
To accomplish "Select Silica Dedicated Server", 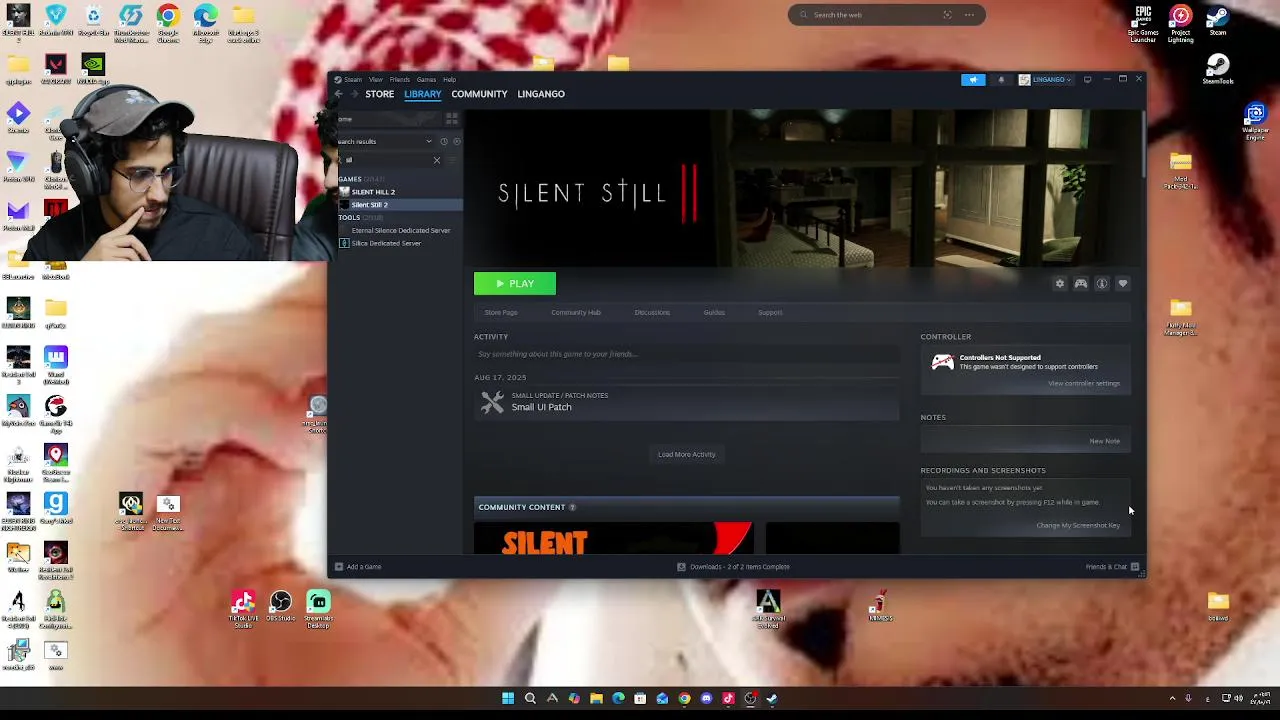I will pyautogui.click(x=400, y=243).
